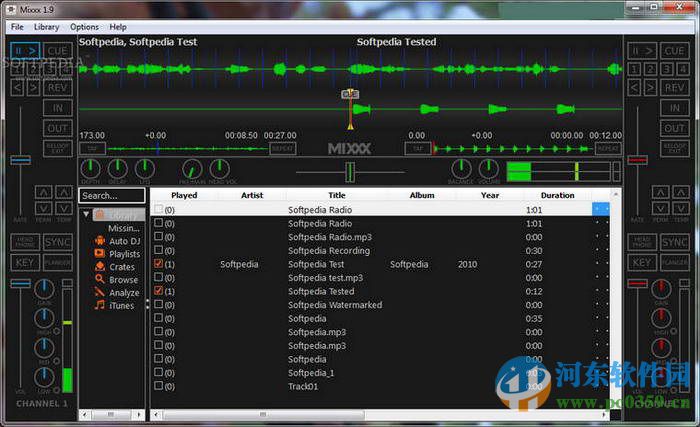
Task: Open the Options menu
Action: (84, 27)
